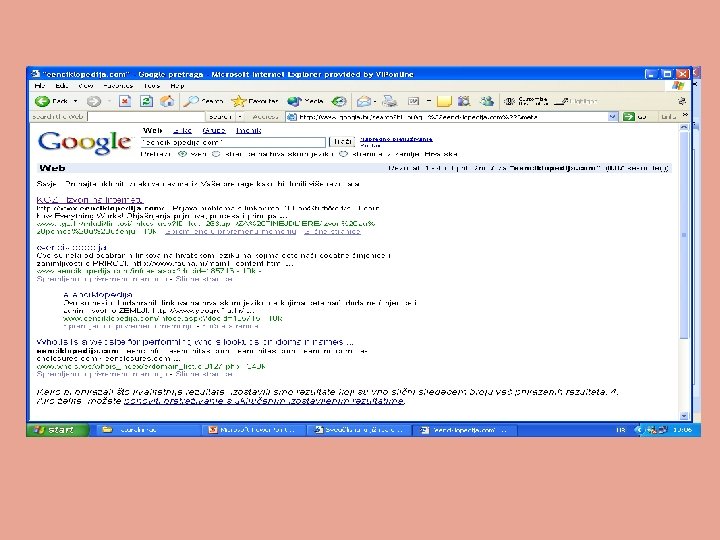Click the page scrollbar up arrow
720x540 pixels.
point(684,127)
